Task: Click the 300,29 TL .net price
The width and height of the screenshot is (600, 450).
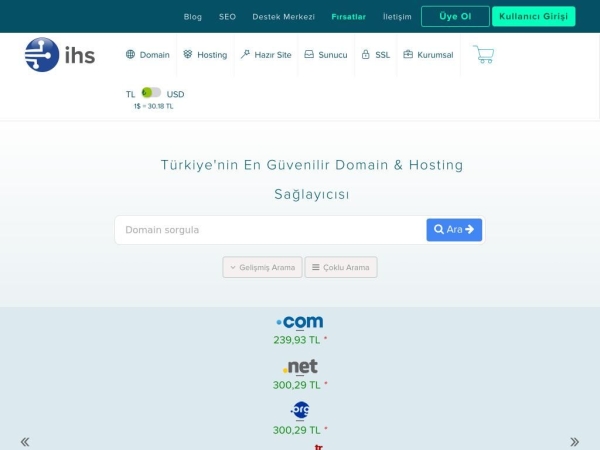Action: tap(297, 385)
